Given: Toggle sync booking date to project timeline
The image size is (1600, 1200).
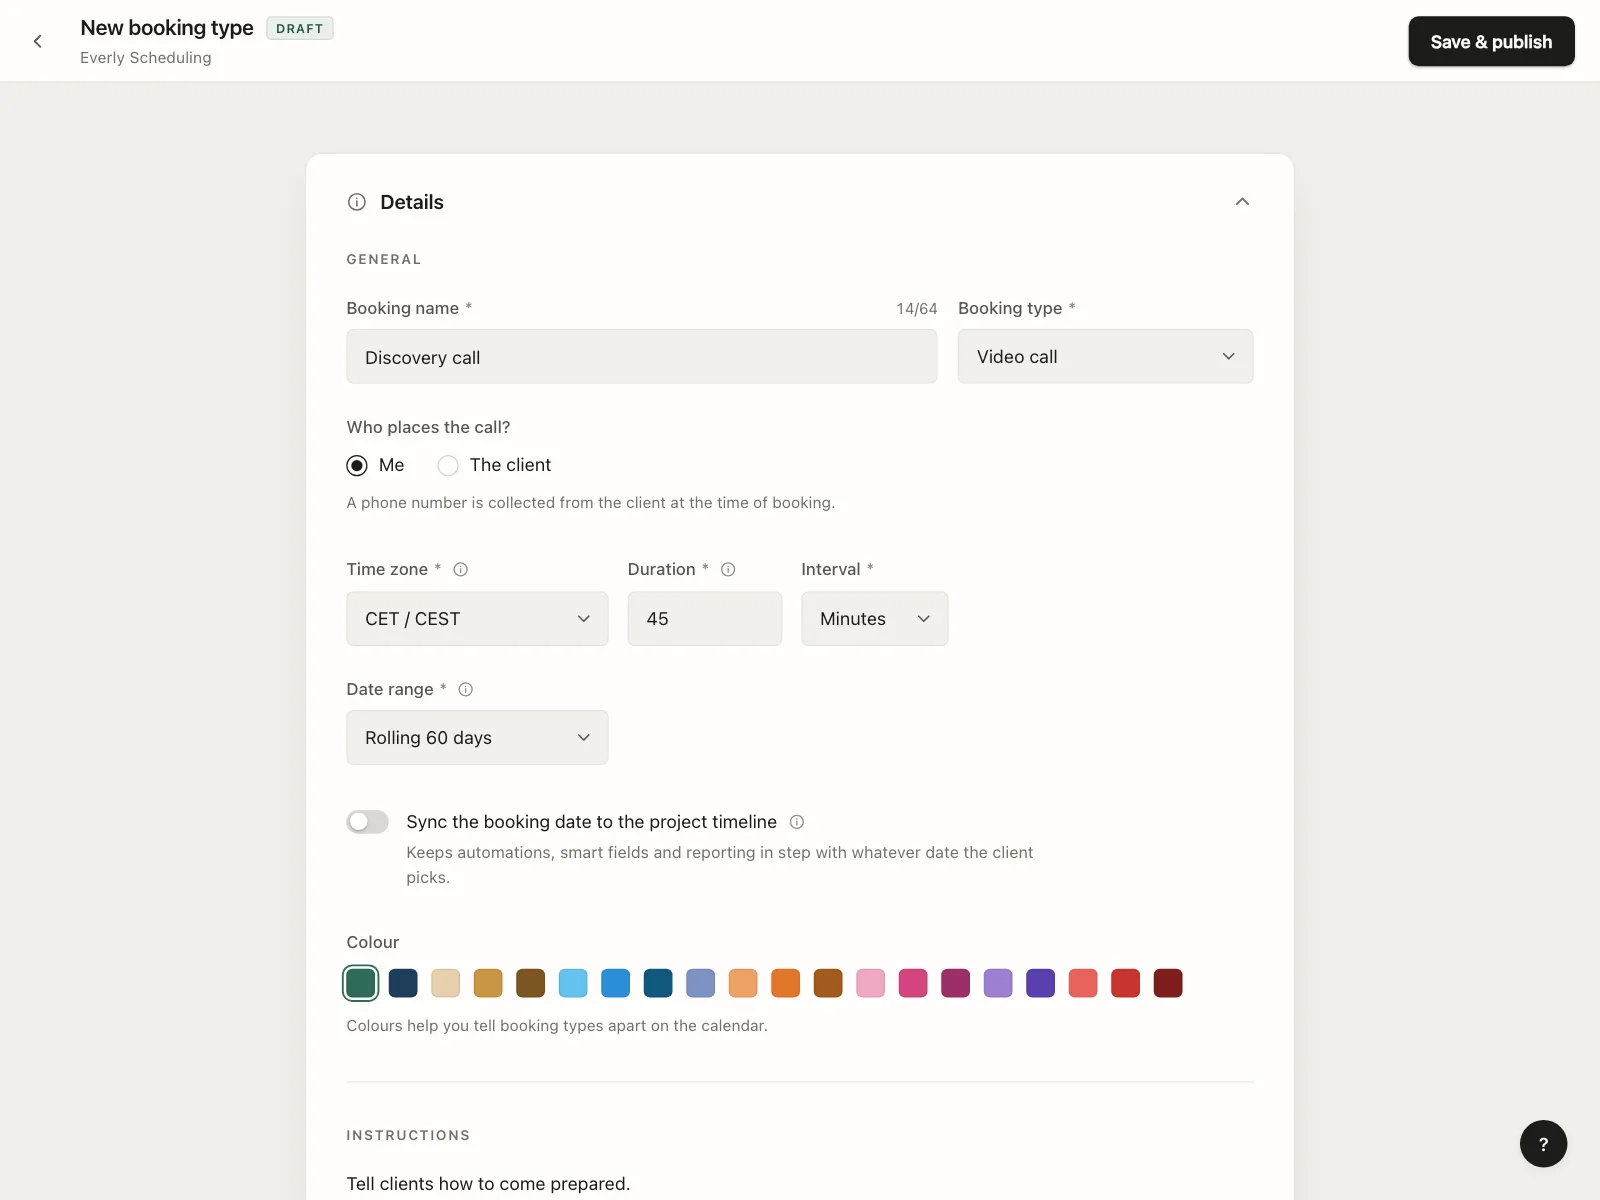Looking at the screenshot, I should point(368,822).
